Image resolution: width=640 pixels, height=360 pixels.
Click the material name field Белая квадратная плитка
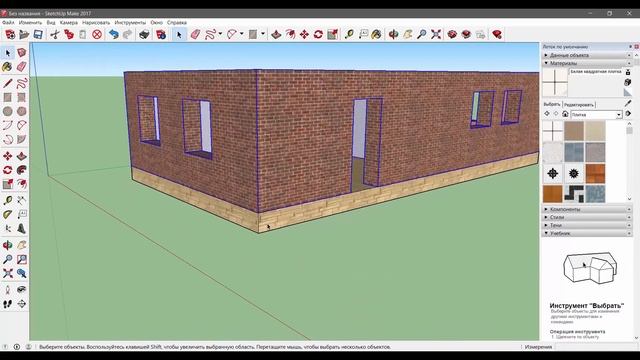(596, 71)
